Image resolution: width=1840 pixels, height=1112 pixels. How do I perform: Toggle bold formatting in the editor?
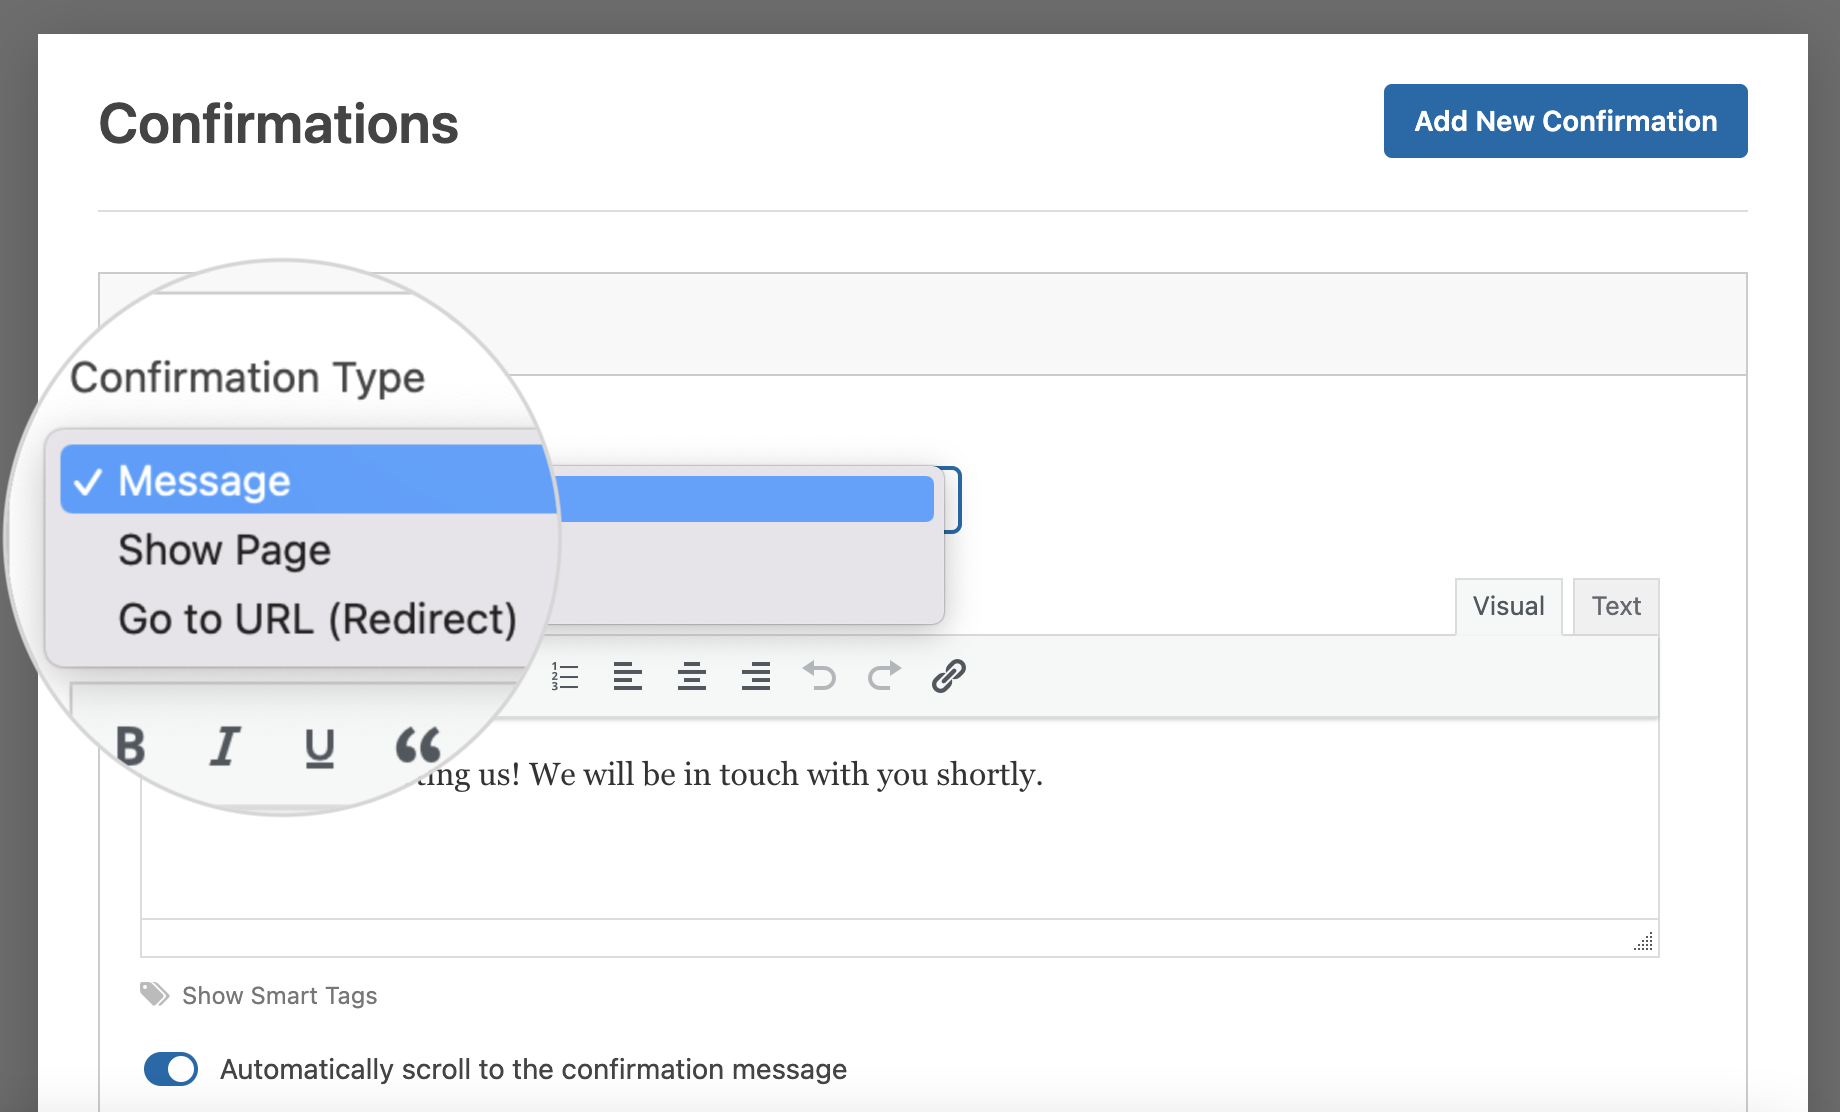(131, 746)
